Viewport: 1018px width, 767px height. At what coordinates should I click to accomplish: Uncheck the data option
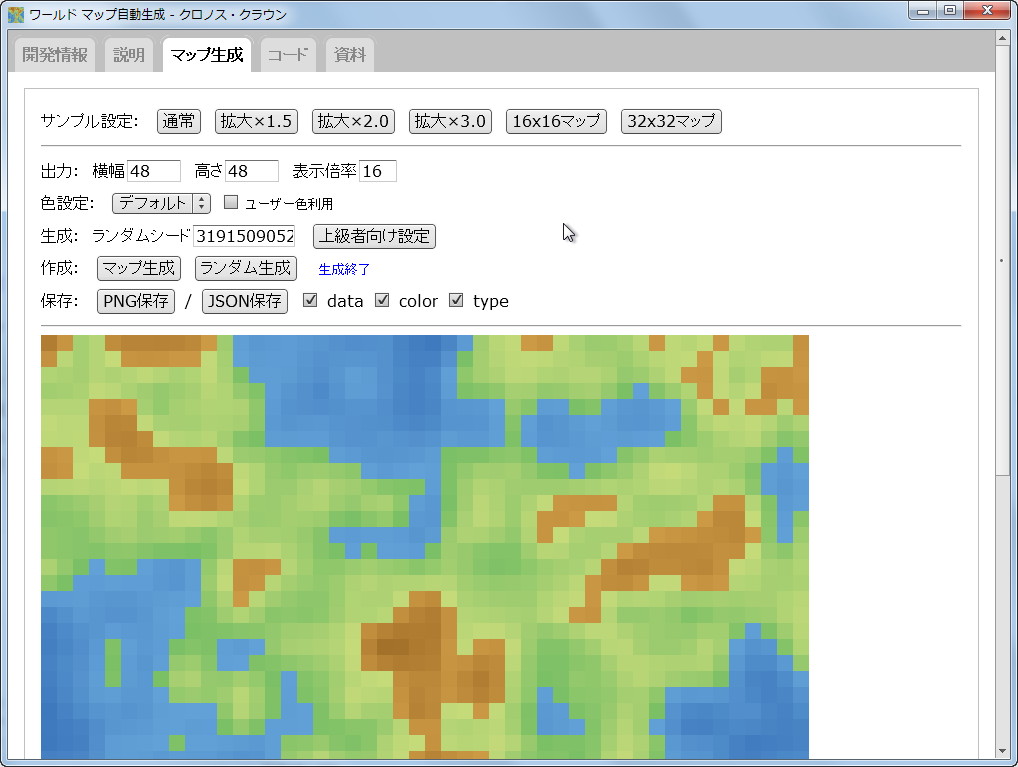(310, 300)
